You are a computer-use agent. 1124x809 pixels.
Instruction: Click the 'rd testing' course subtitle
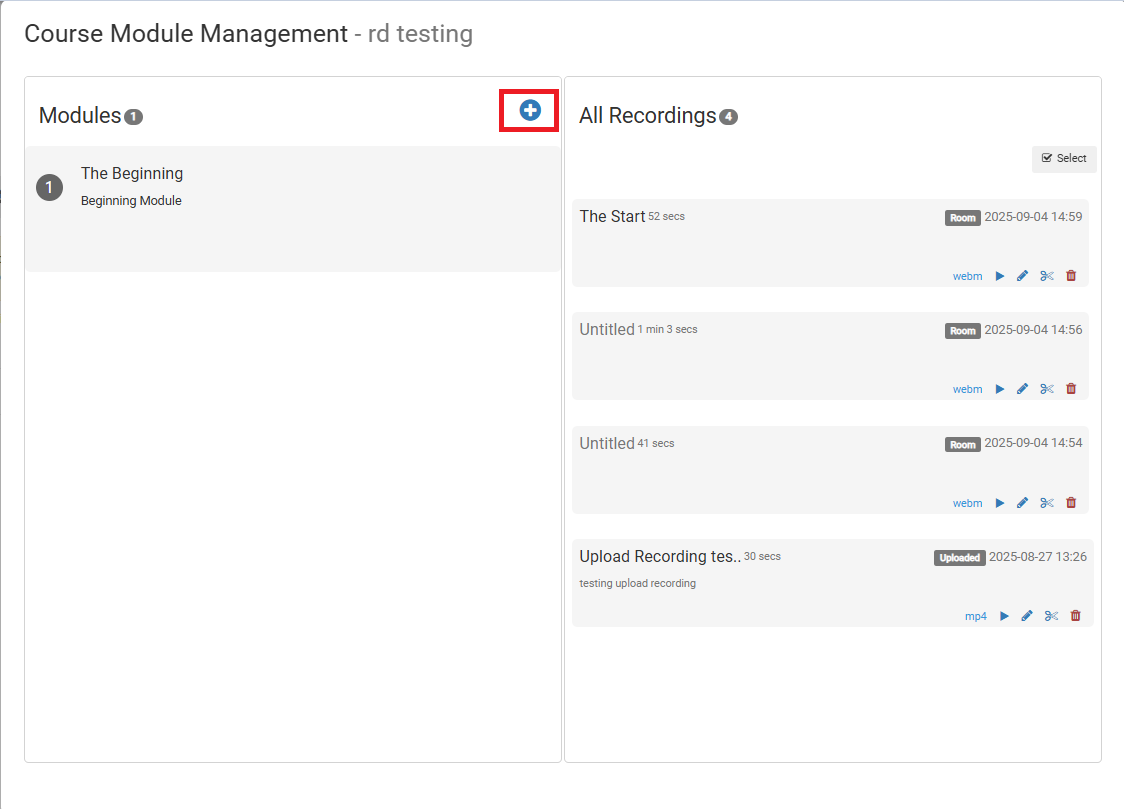point(420,34)
